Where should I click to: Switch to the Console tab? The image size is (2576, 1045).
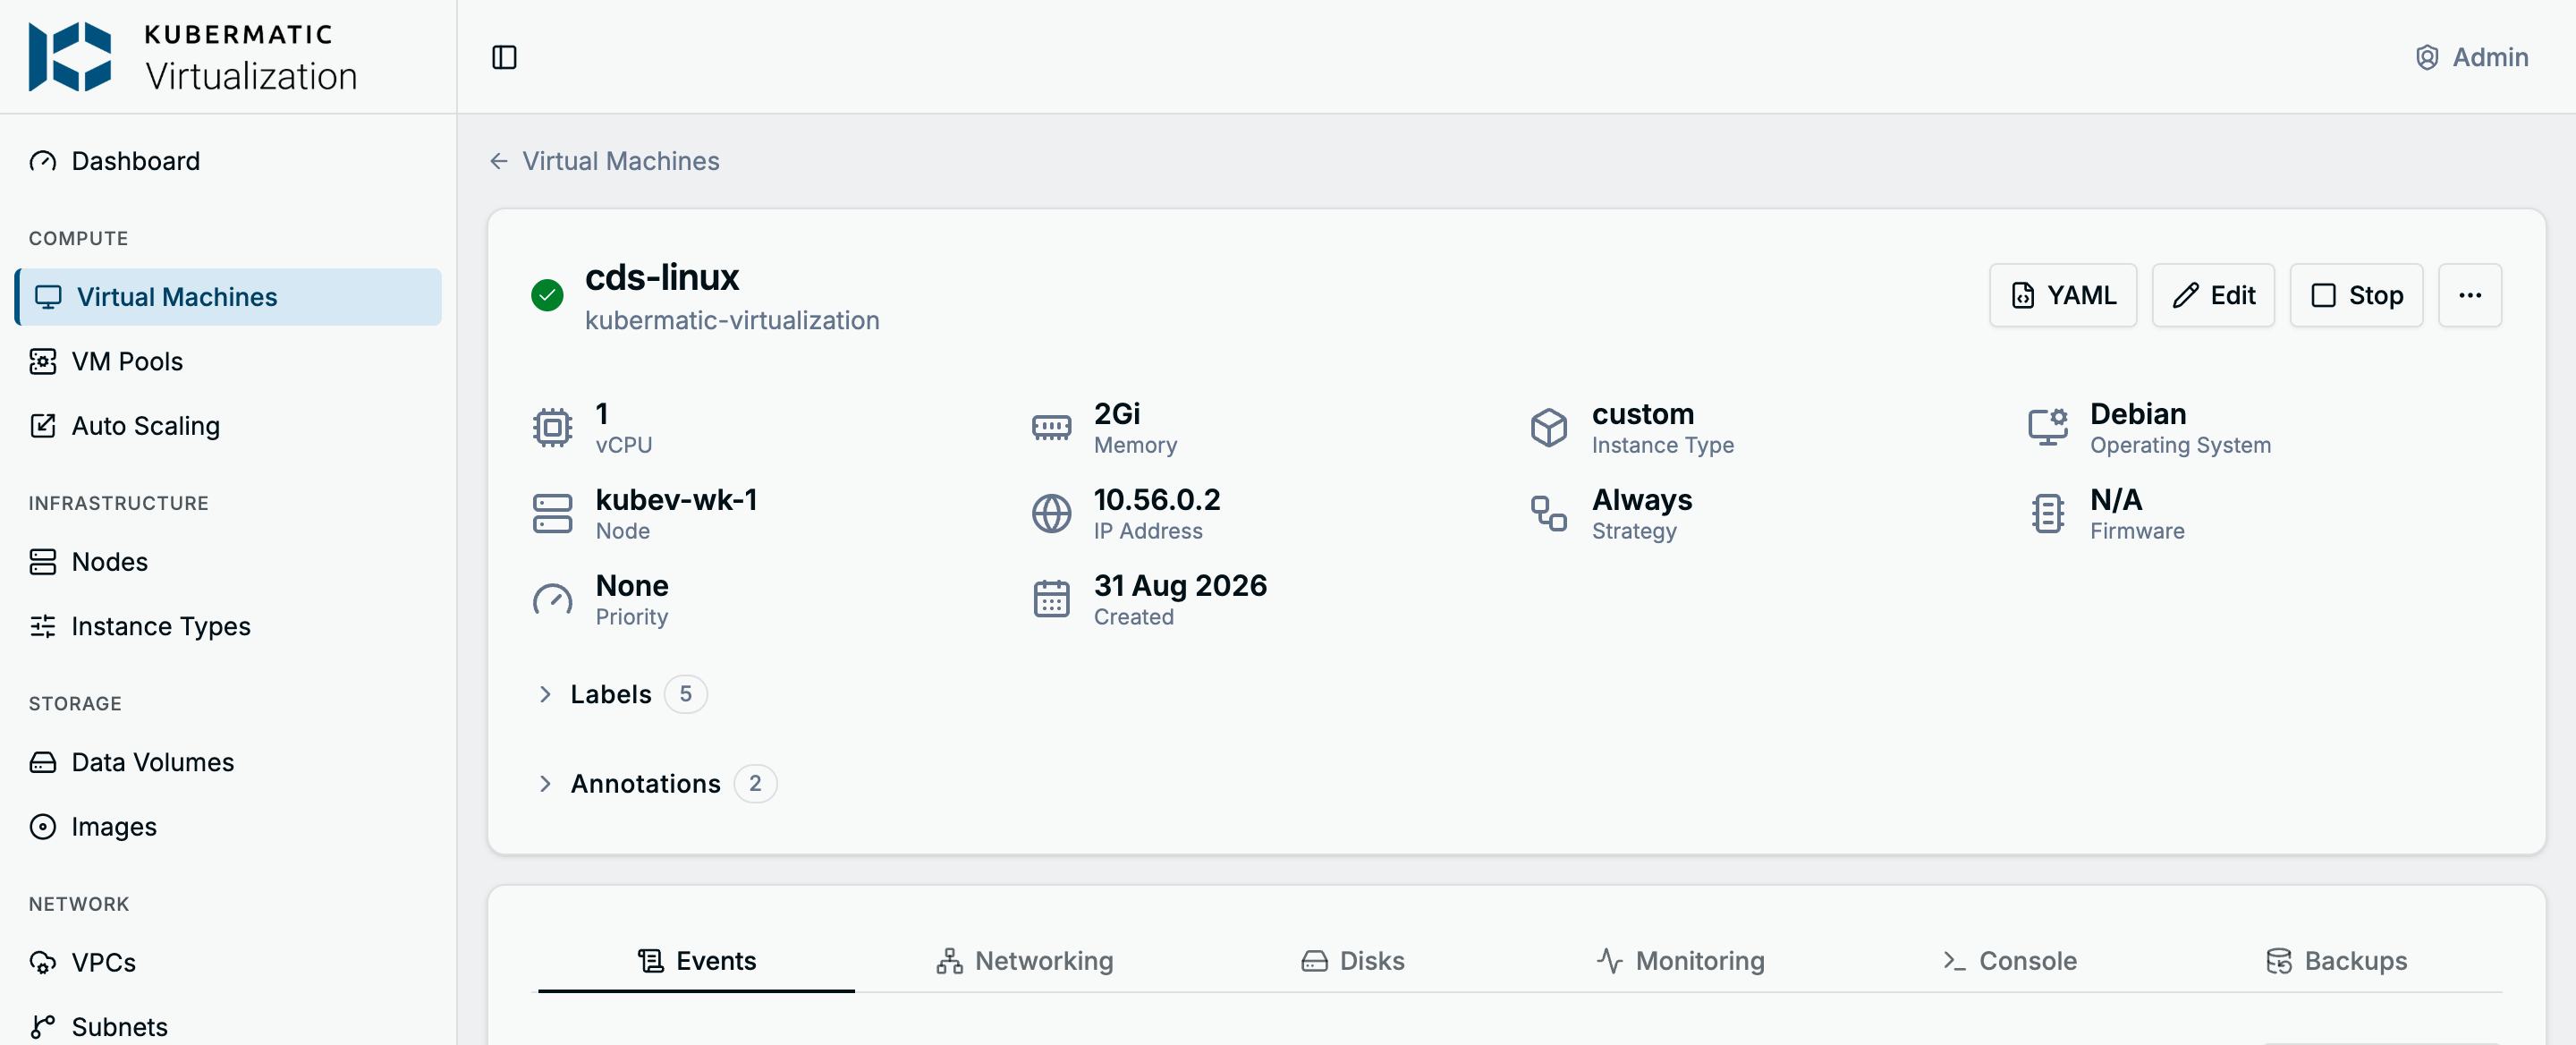2009,961
